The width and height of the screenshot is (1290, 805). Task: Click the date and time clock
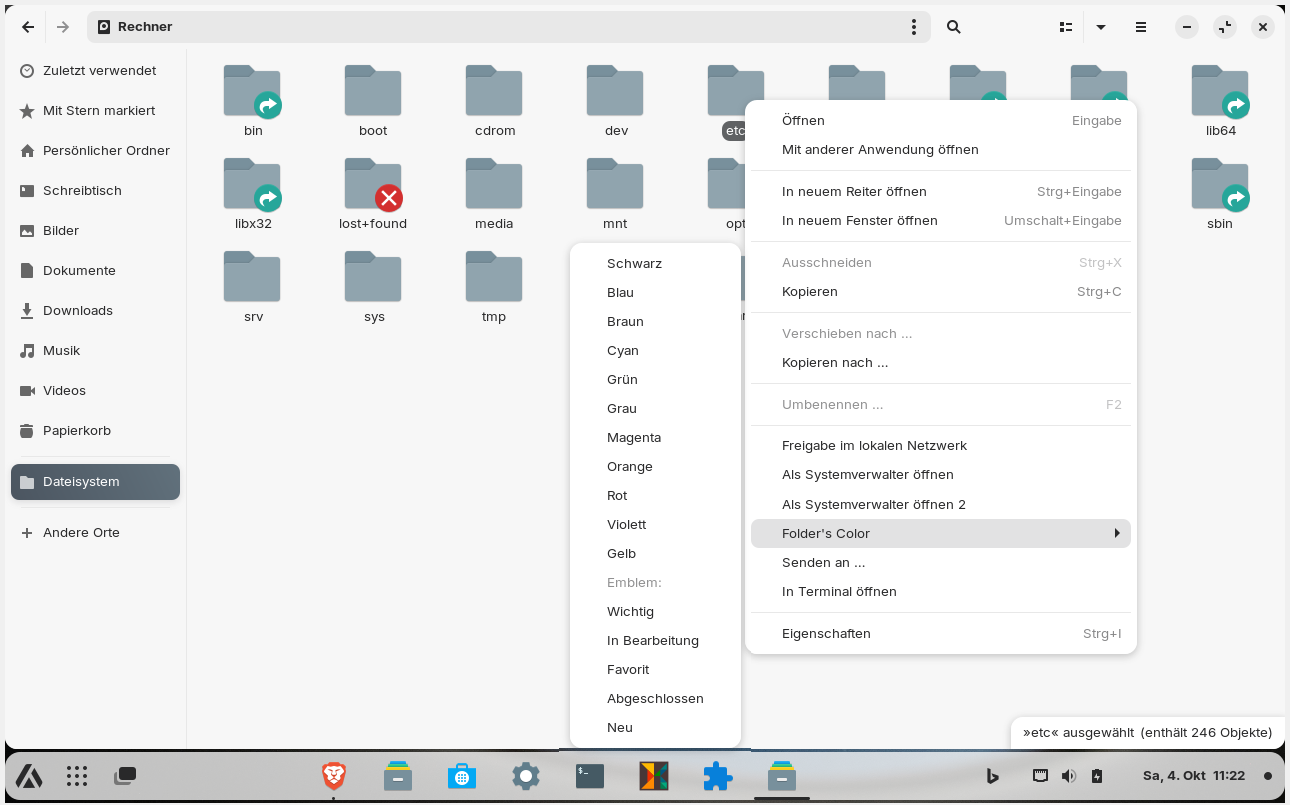click(1193, 776)
